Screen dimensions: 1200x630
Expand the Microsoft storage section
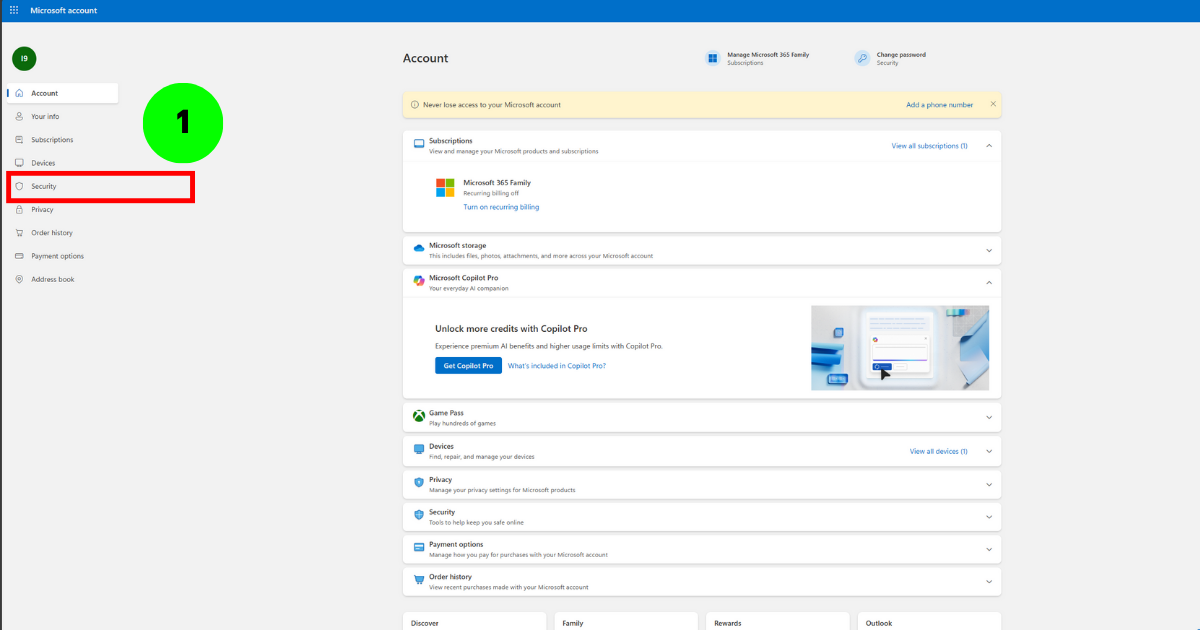click(x=989, y=251)
